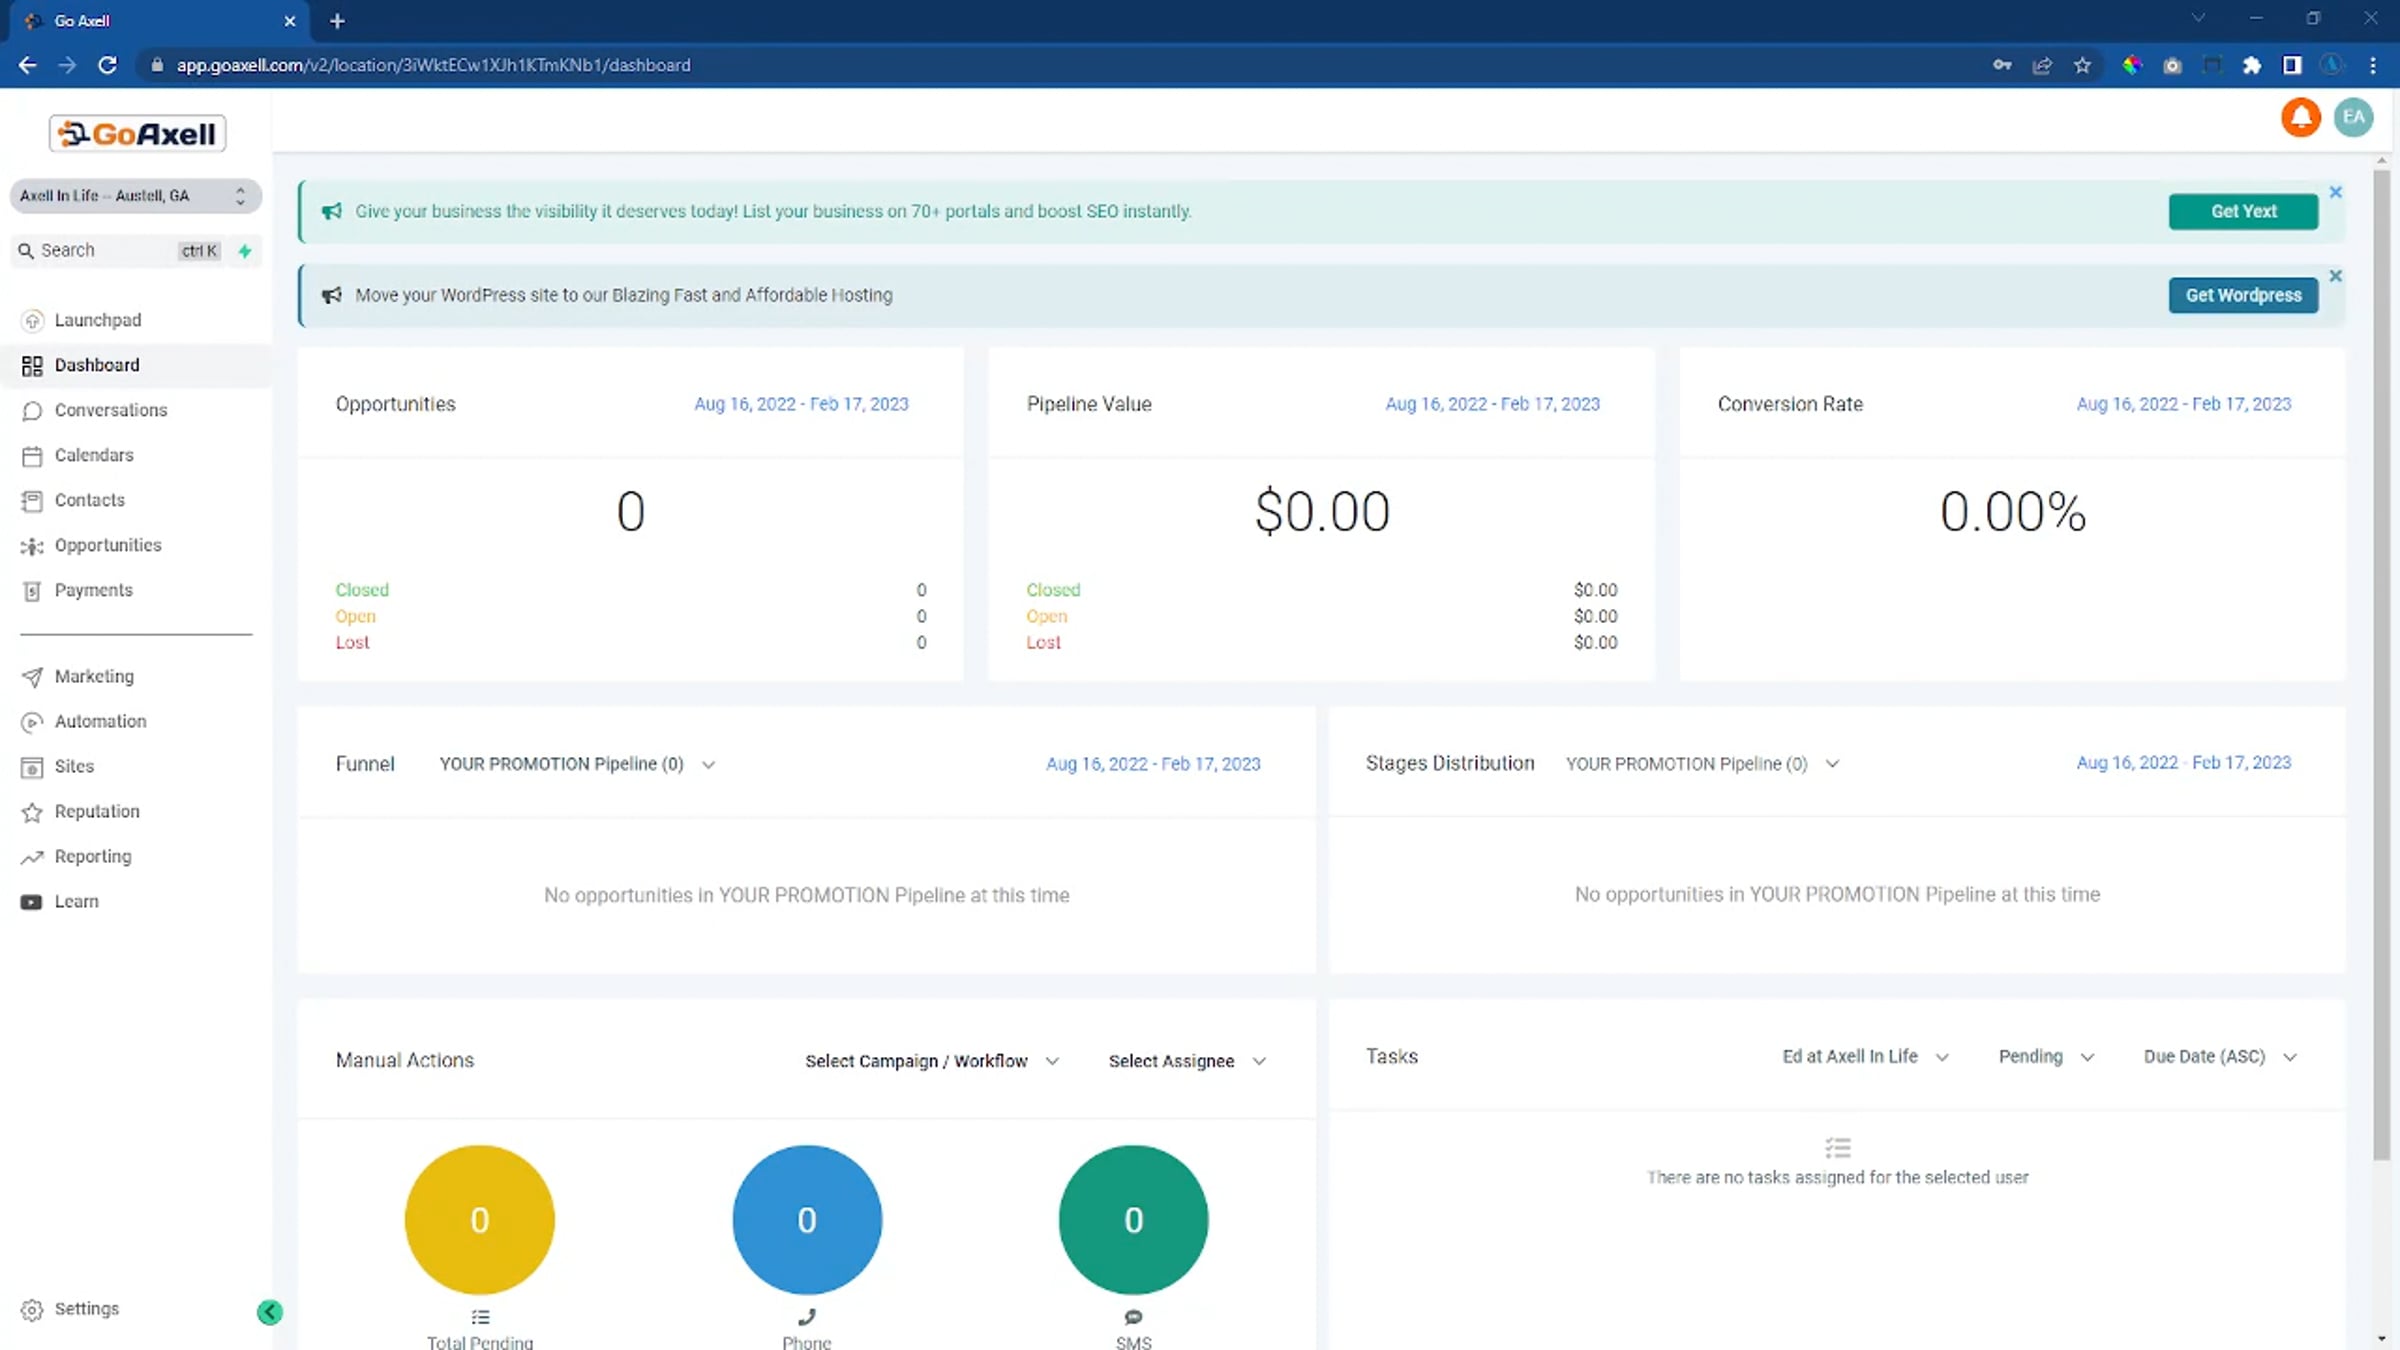Open the EA user avatar menu
The image size is (2400, 1350).
2353,118
